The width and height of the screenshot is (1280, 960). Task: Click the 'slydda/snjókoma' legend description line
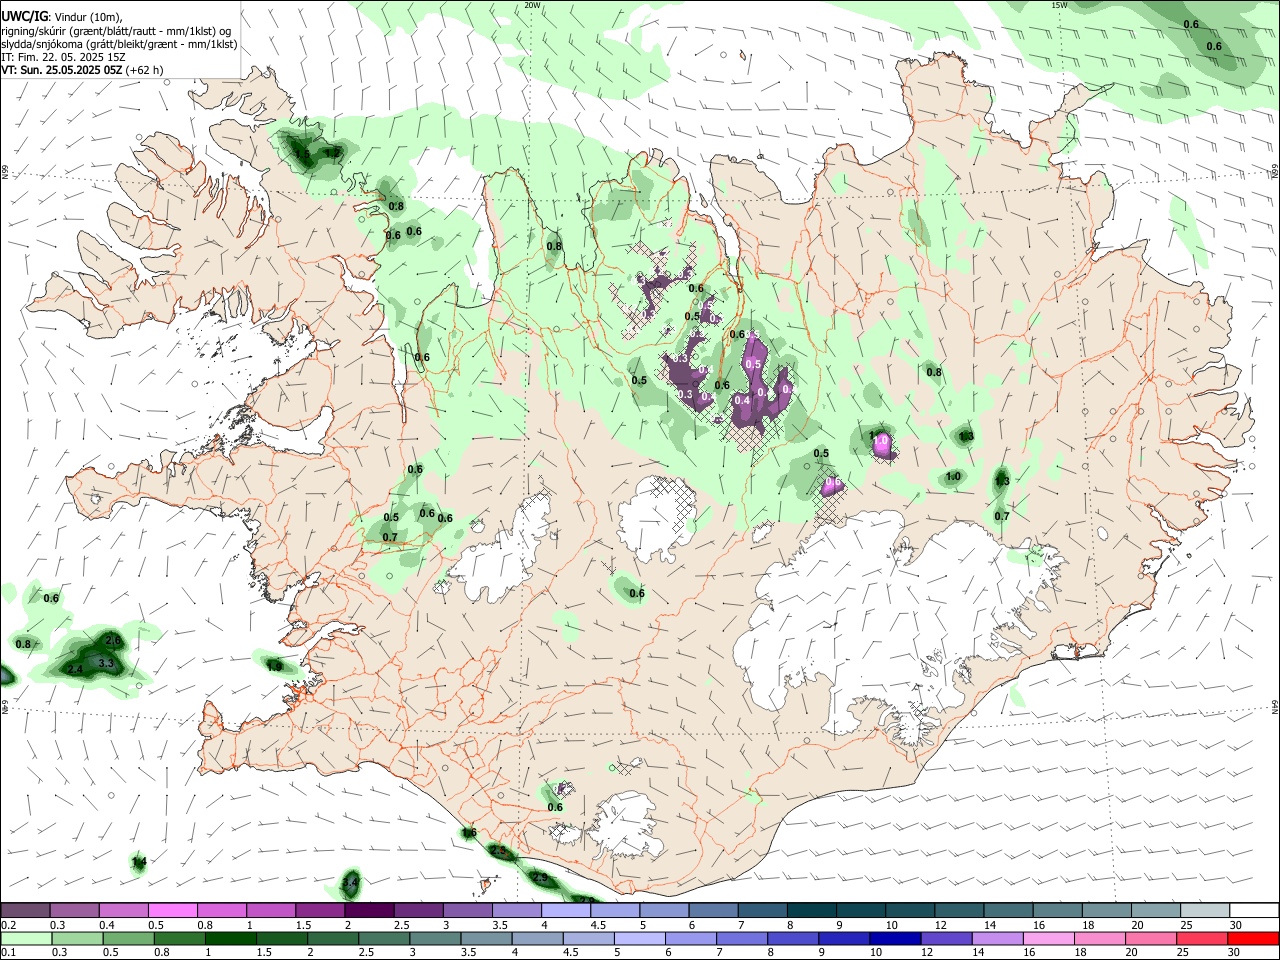pos(119,44)
